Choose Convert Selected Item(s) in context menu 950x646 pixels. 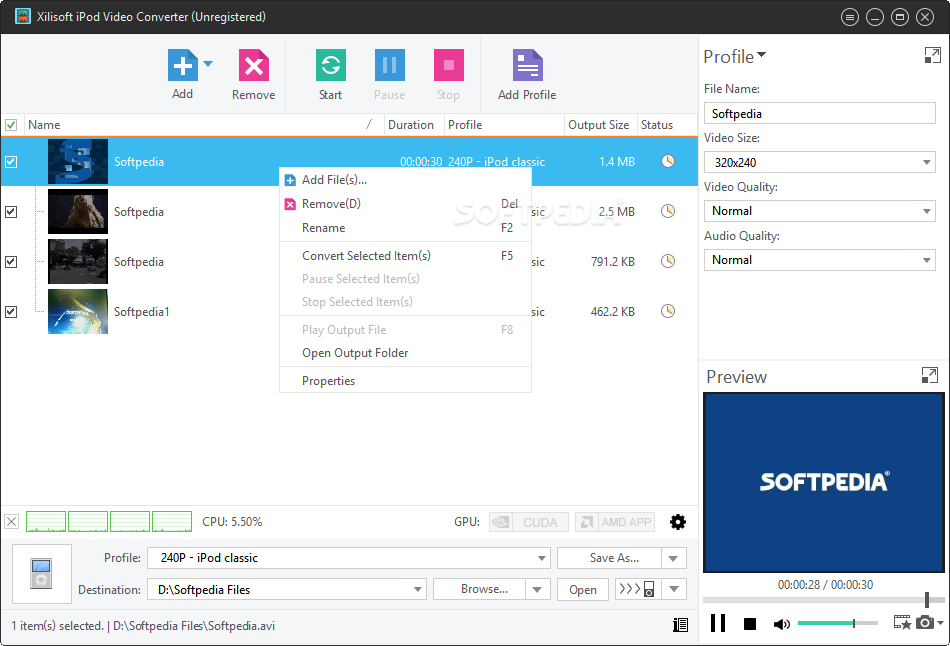[x=405, y=256]
